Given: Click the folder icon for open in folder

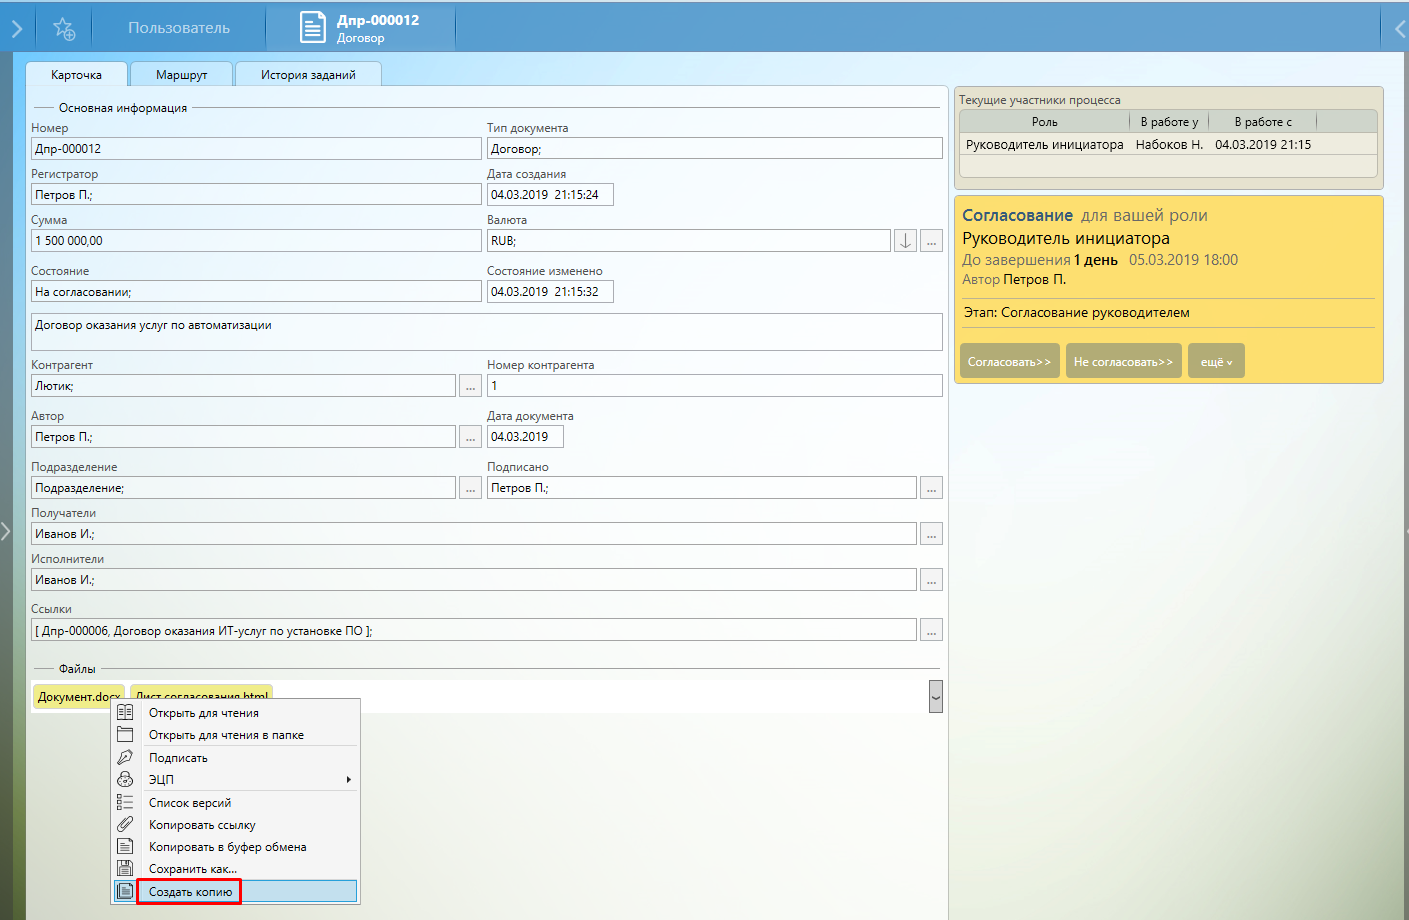Looking at the screenshot, I should (x=125, y=734).
